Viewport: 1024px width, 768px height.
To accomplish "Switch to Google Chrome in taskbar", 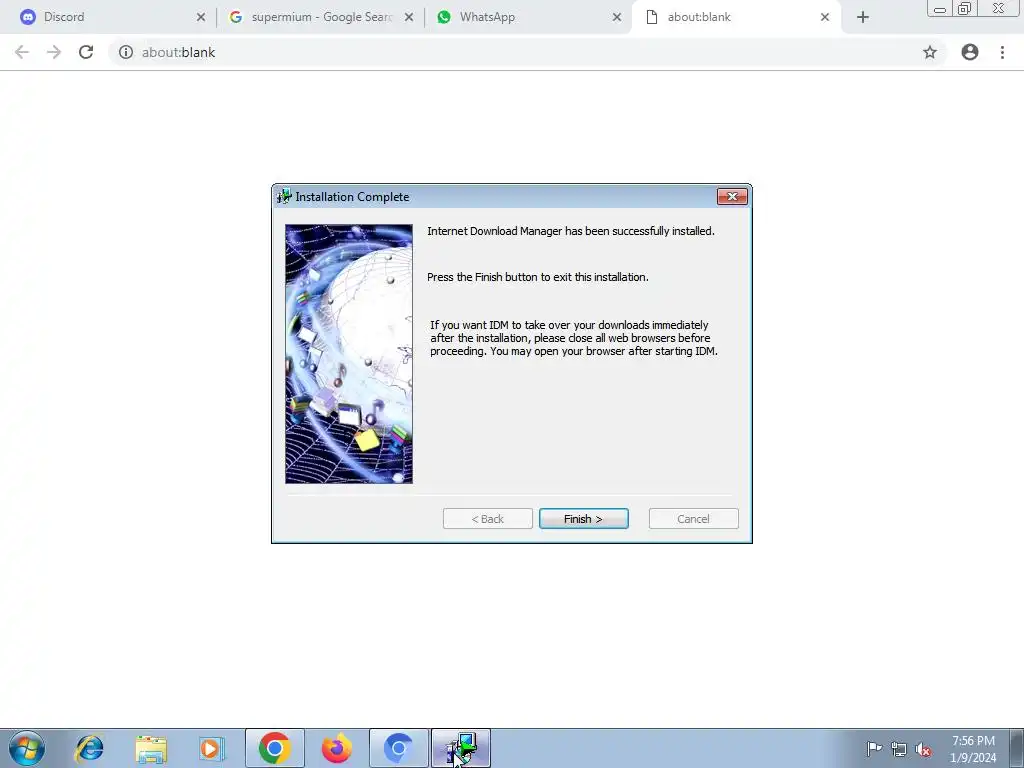I will click(x=274, y=748).
